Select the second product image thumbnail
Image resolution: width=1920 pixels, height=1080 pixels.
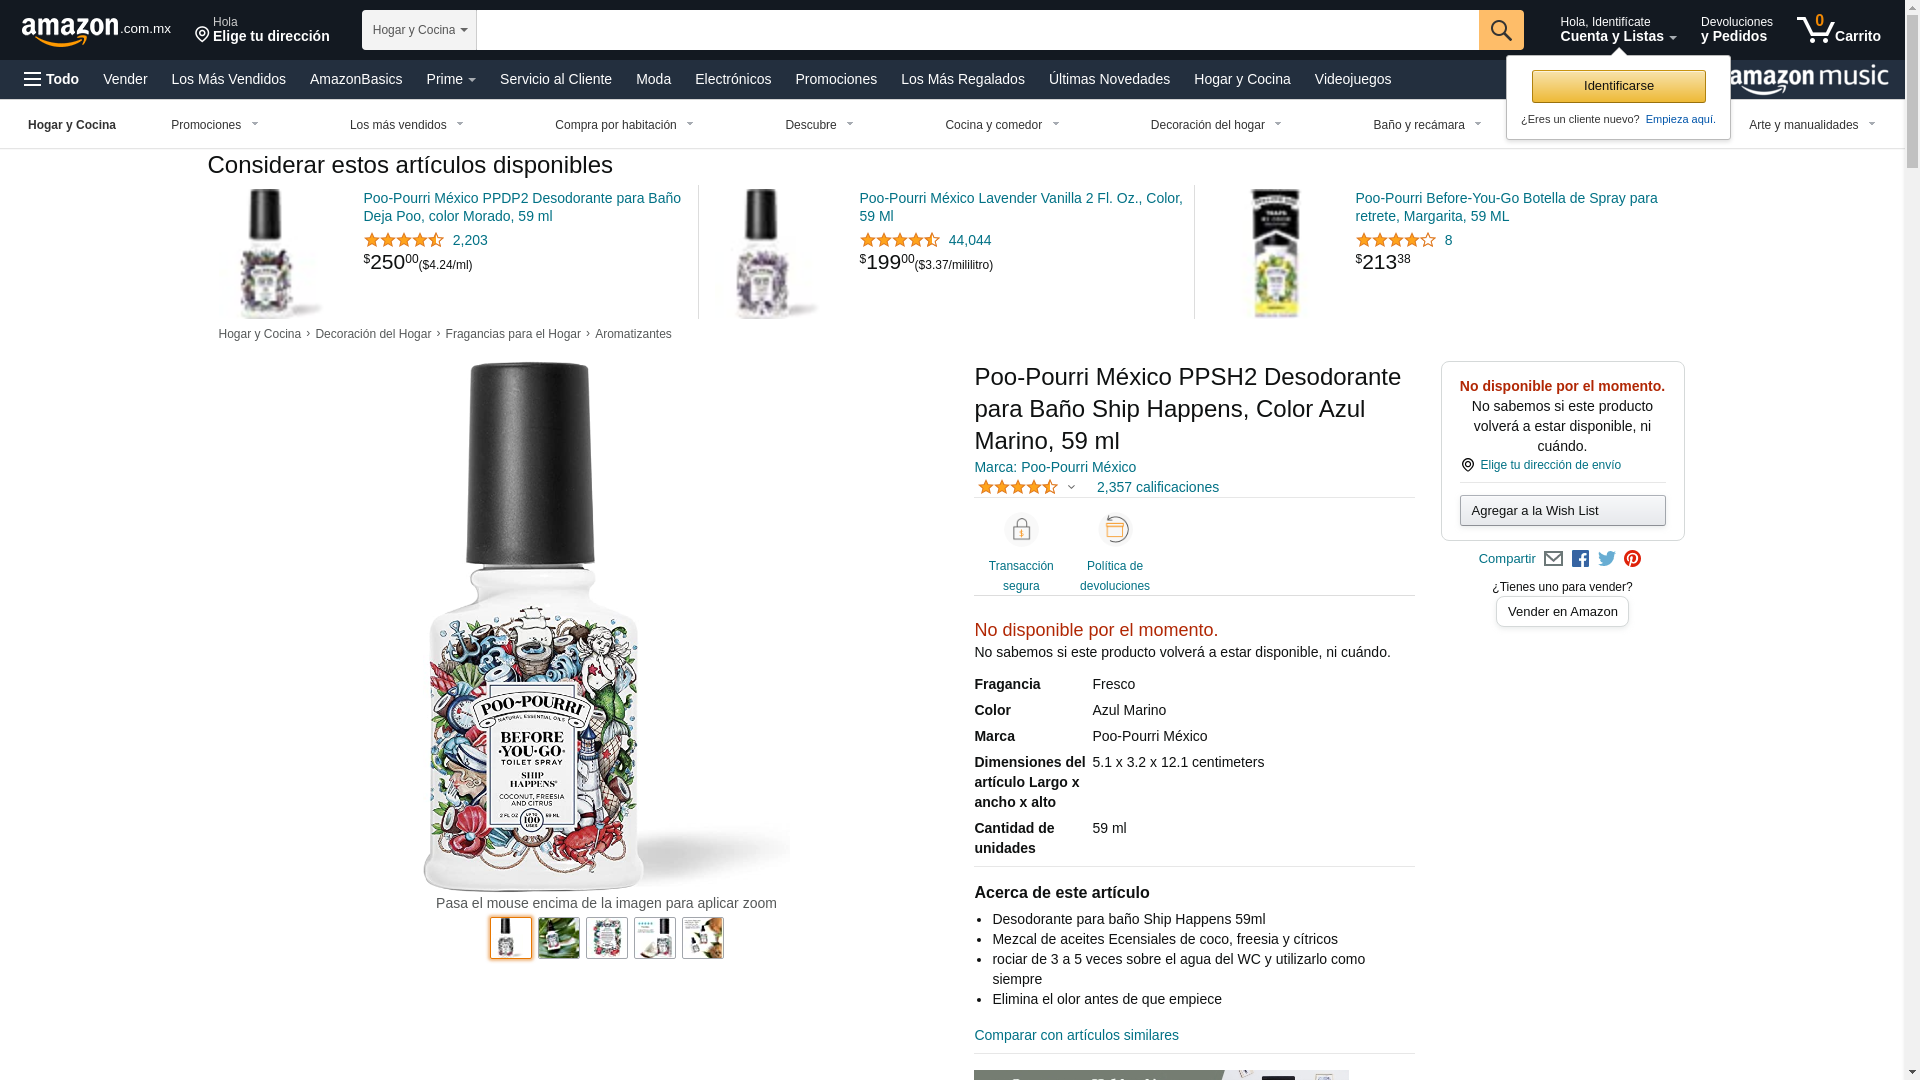pyautogui.click(x=559, y=938)
